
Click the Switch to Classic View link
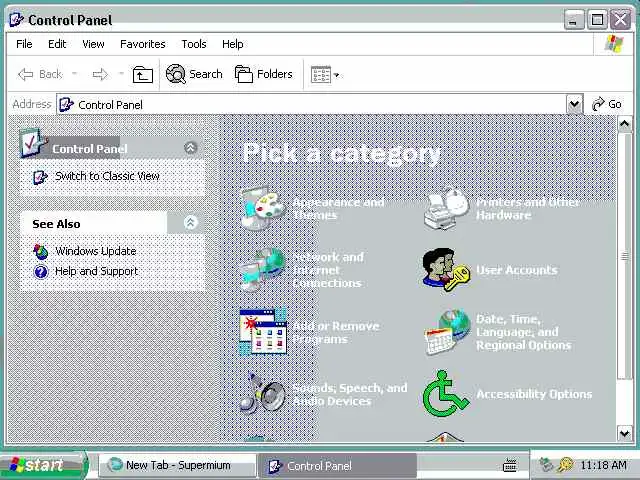(107, 176)
